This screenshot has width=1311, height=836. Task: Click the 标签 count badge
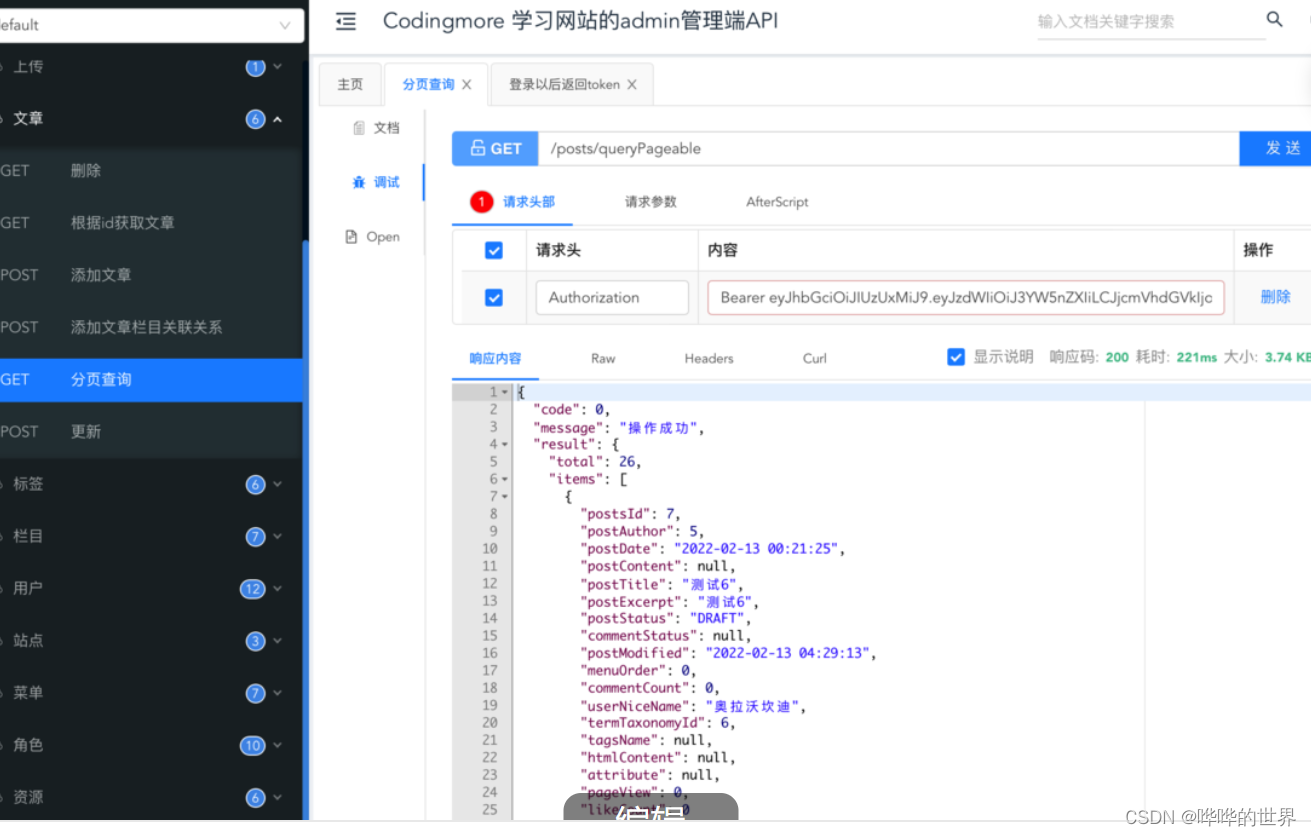[255, 484]
